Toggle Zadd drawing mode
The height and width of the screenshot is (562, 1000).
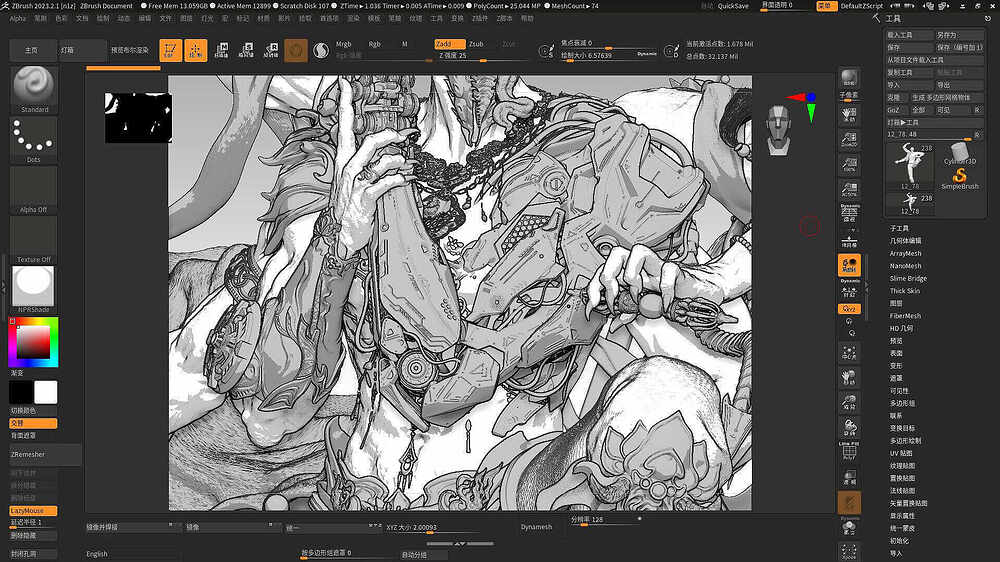450,44
